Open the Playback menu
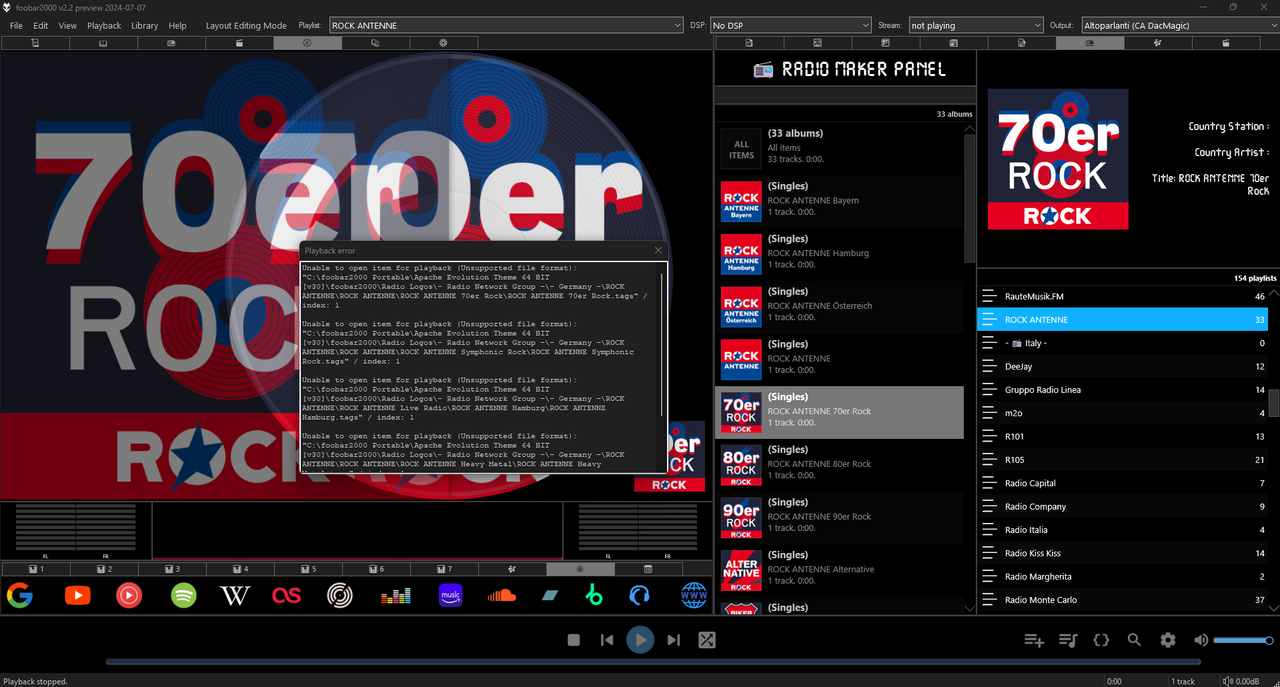This screenshot has height=687, width=1280. [x=104, y=26]
